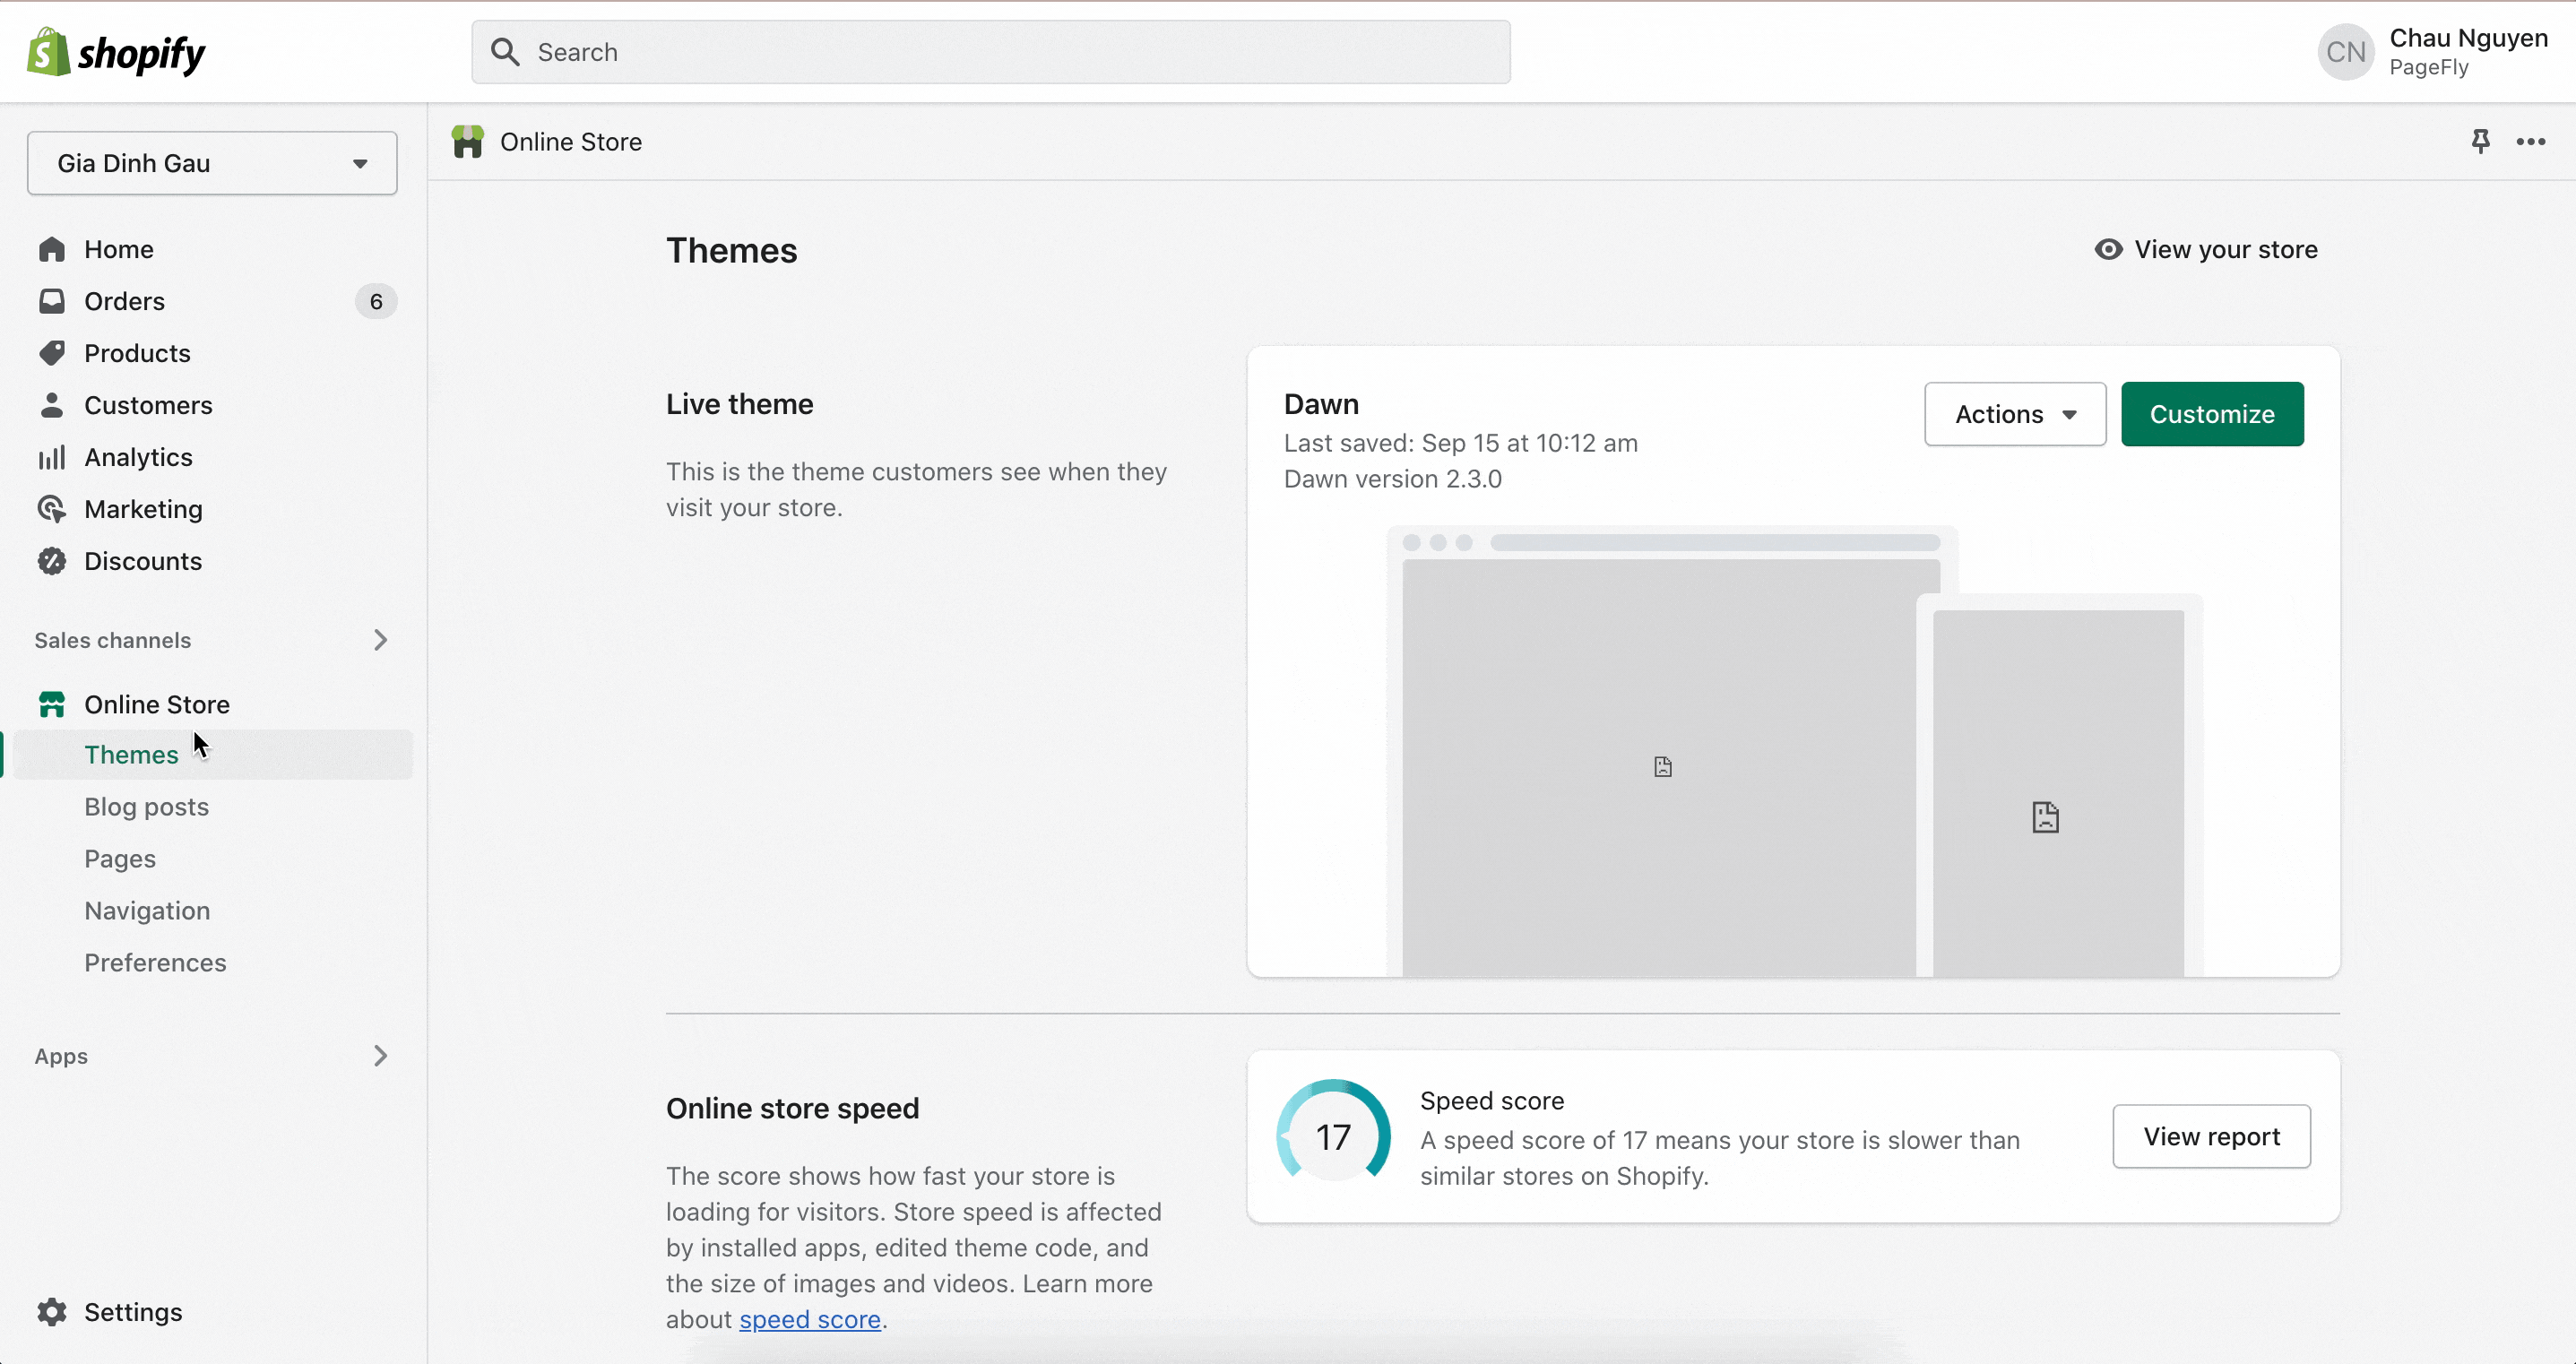Click the Themes page heading
Screen dimensions: 2576x1364
pyautogui.click(x=731, y=250)
